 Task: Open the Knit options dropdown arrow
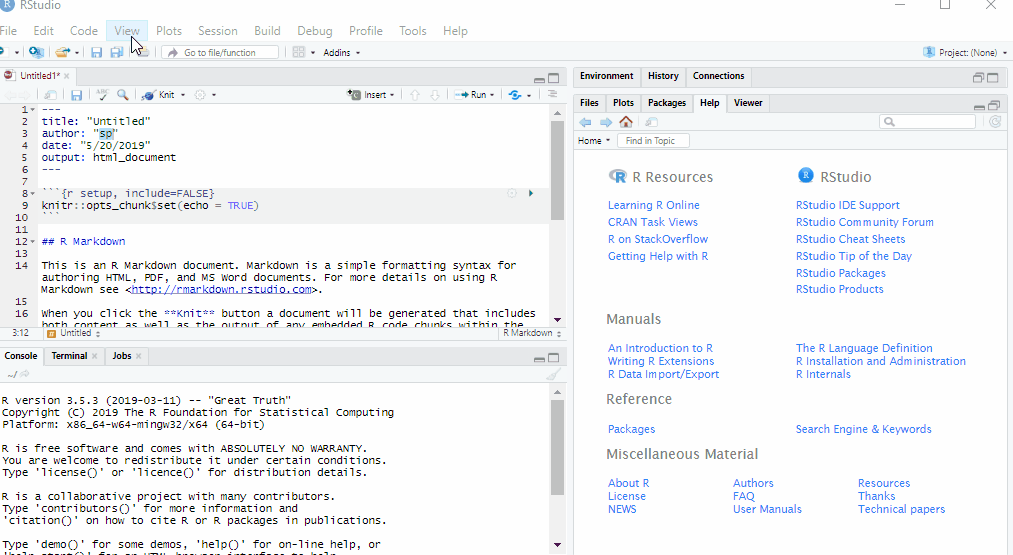183,95
